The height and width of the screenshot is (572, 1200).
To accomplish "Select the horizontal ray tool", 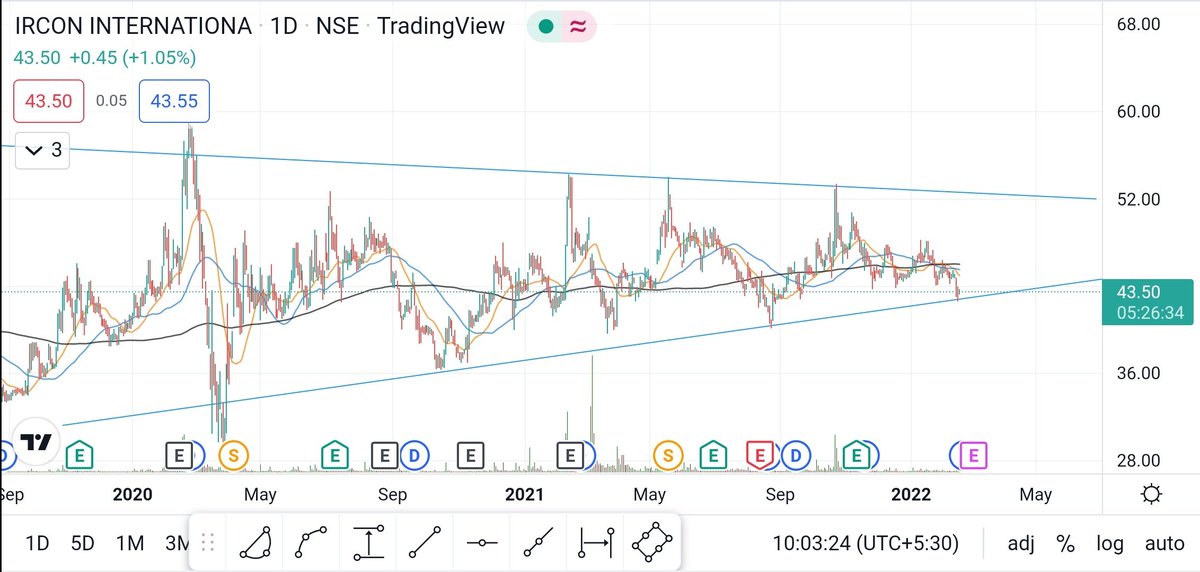I will coord(482,544).
